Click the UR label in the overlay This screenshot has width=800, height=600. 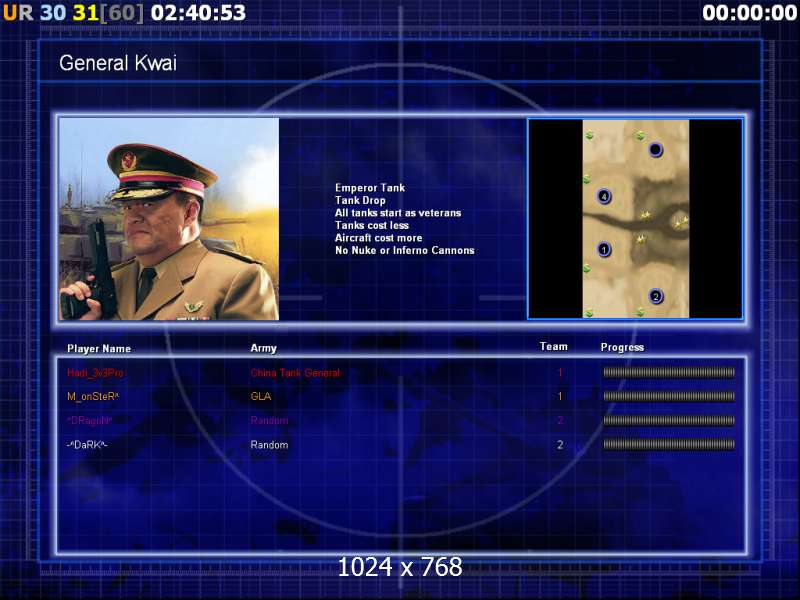[18, 13]
